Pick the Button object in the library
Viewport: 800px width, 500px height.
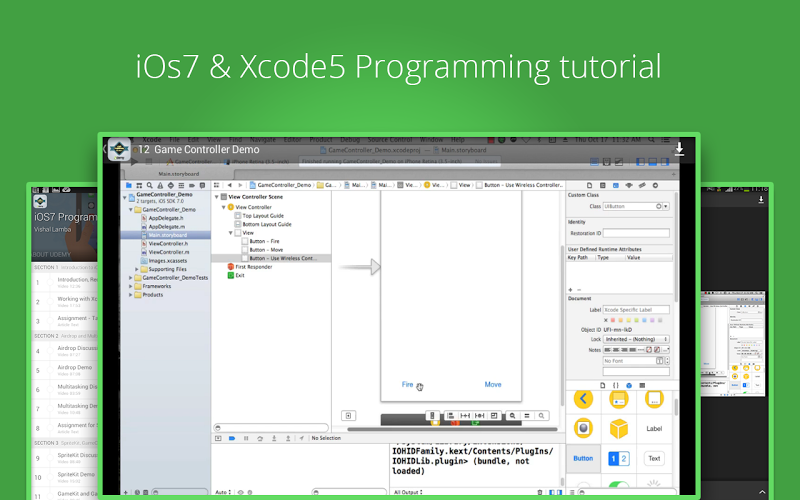(x=583, y=458)
